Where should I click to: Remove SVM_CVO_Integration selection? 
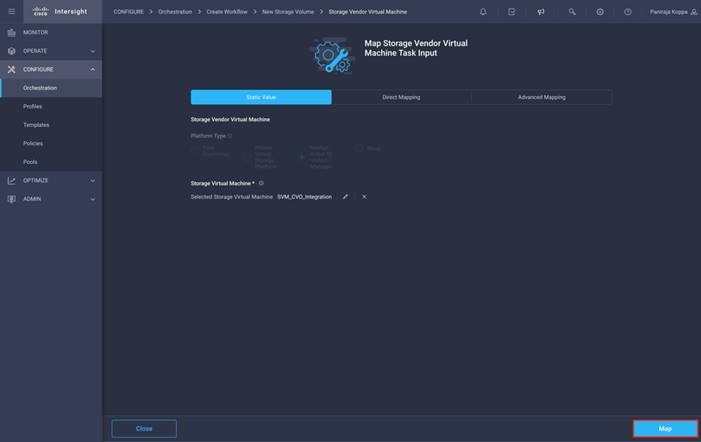tap(364, 197)
